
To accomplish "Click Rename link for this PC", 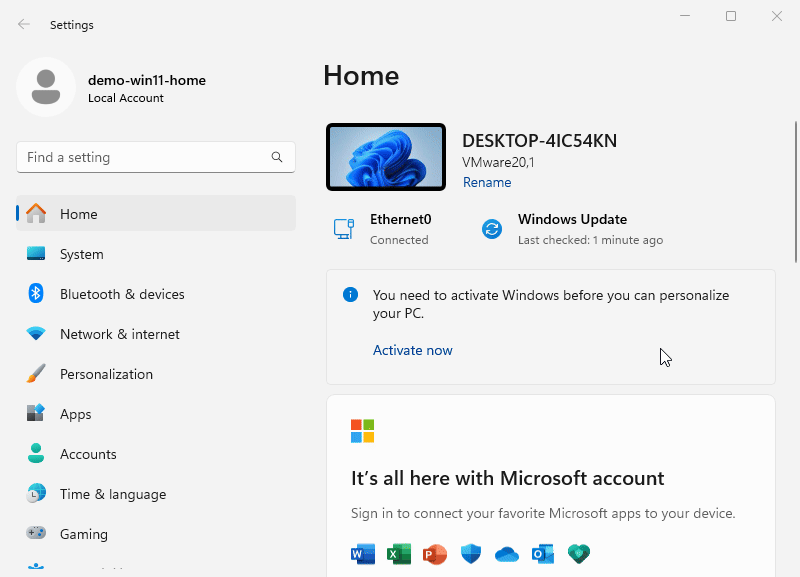I will [487, 182].
